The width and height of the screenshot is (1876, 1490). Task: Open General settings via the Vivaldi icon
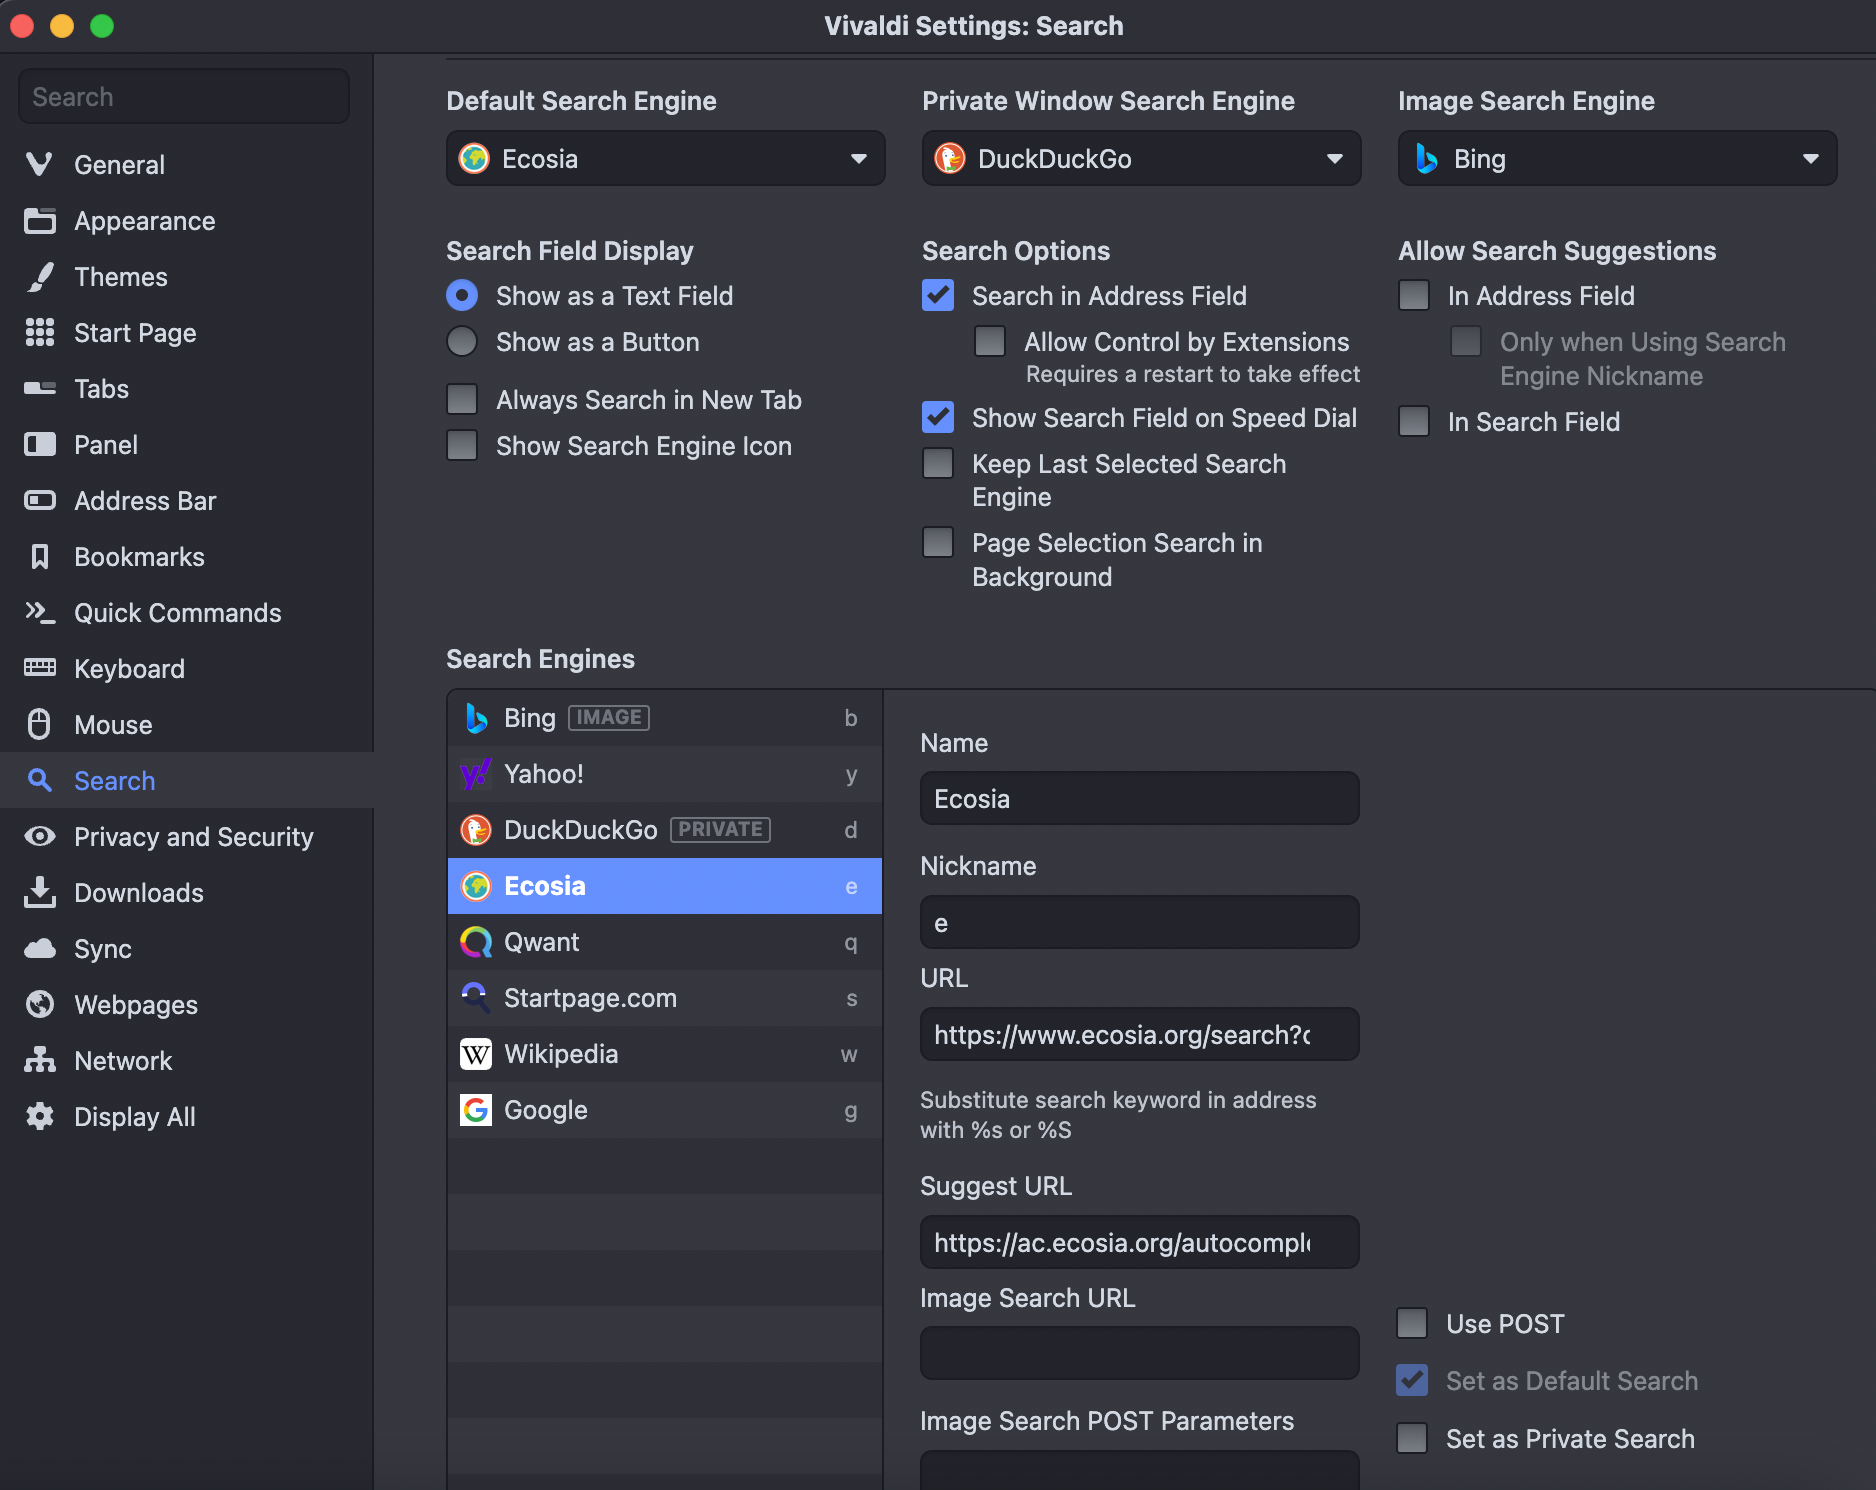tap(39, 164)
